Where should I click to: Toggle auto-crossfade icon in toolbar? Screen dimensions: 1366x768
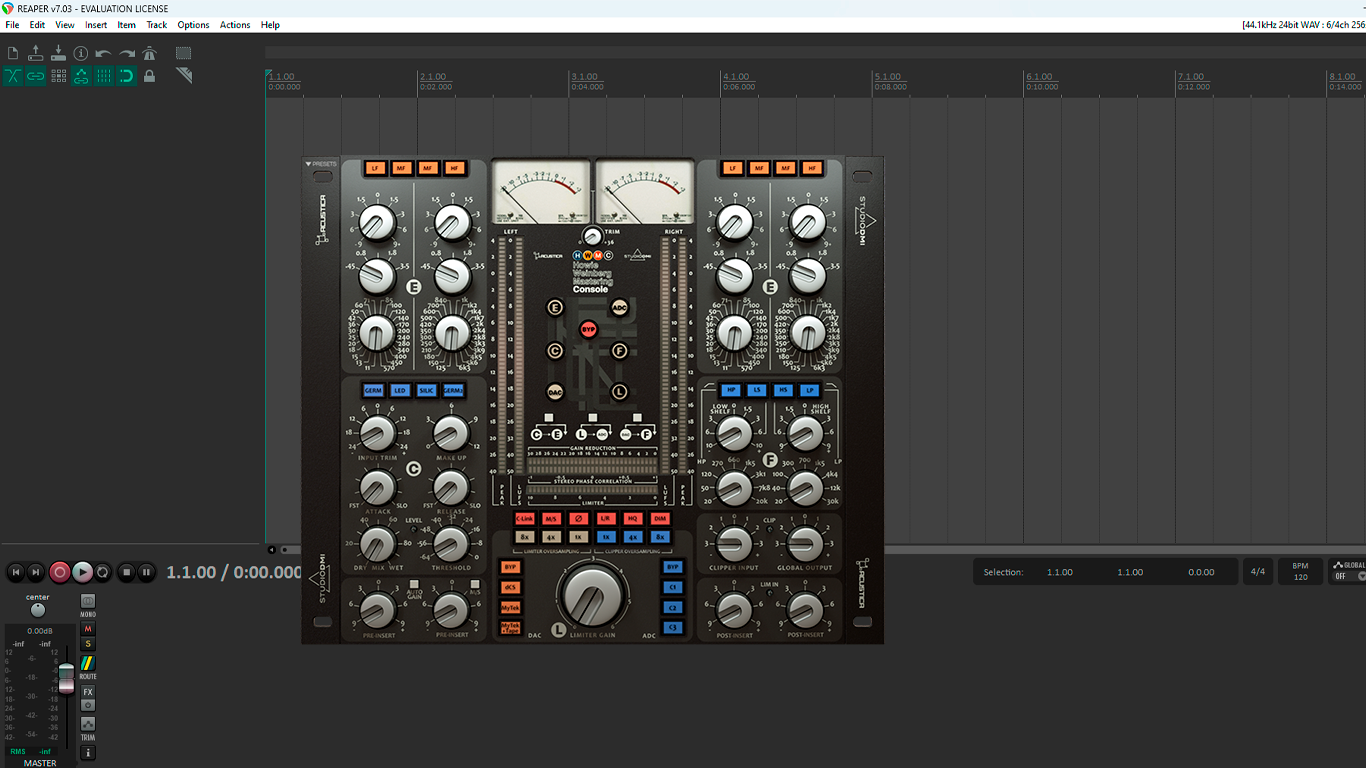click(x=13, y=76)
